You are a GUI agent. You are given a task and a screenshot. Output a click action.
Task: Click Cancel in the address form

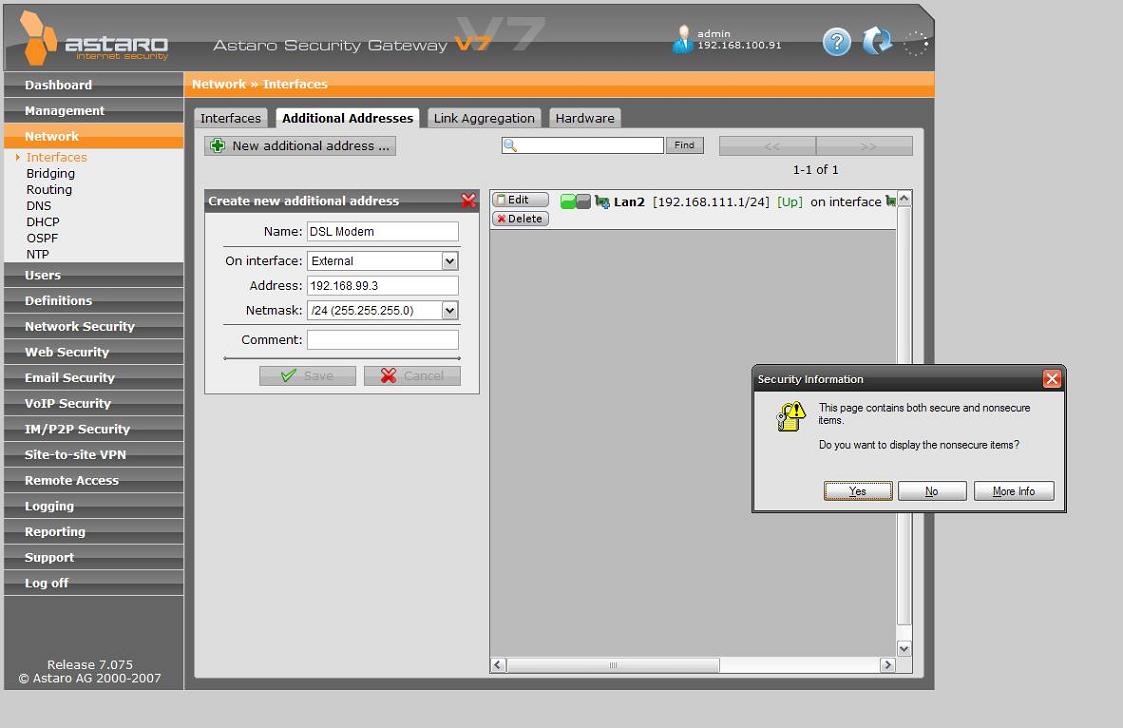(x=412, y=375)
